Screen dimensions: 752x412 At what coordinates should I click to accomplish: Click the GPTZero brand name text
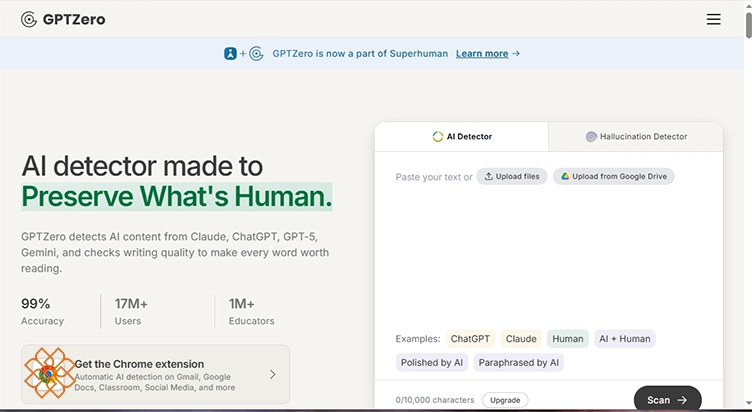point(74,19)
